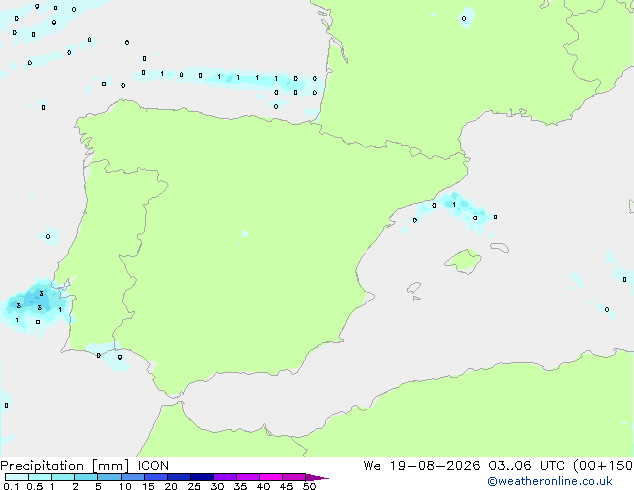Click the '25' legend scale label

(194, 486)
